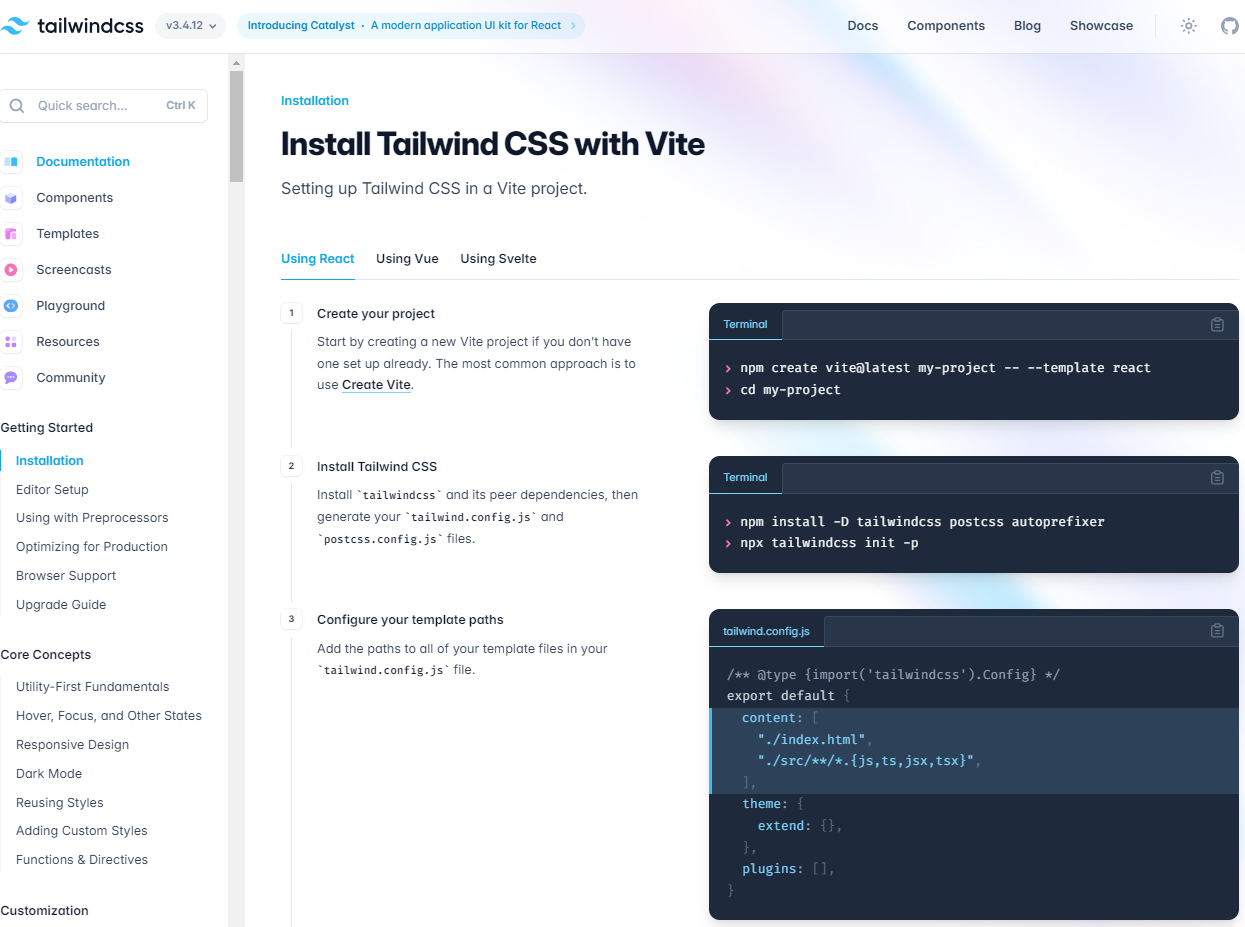Open the v3.4.12 version dropdown
Image resolution: width=1245 pixels, height=927 pixels.
coord(190,26)
